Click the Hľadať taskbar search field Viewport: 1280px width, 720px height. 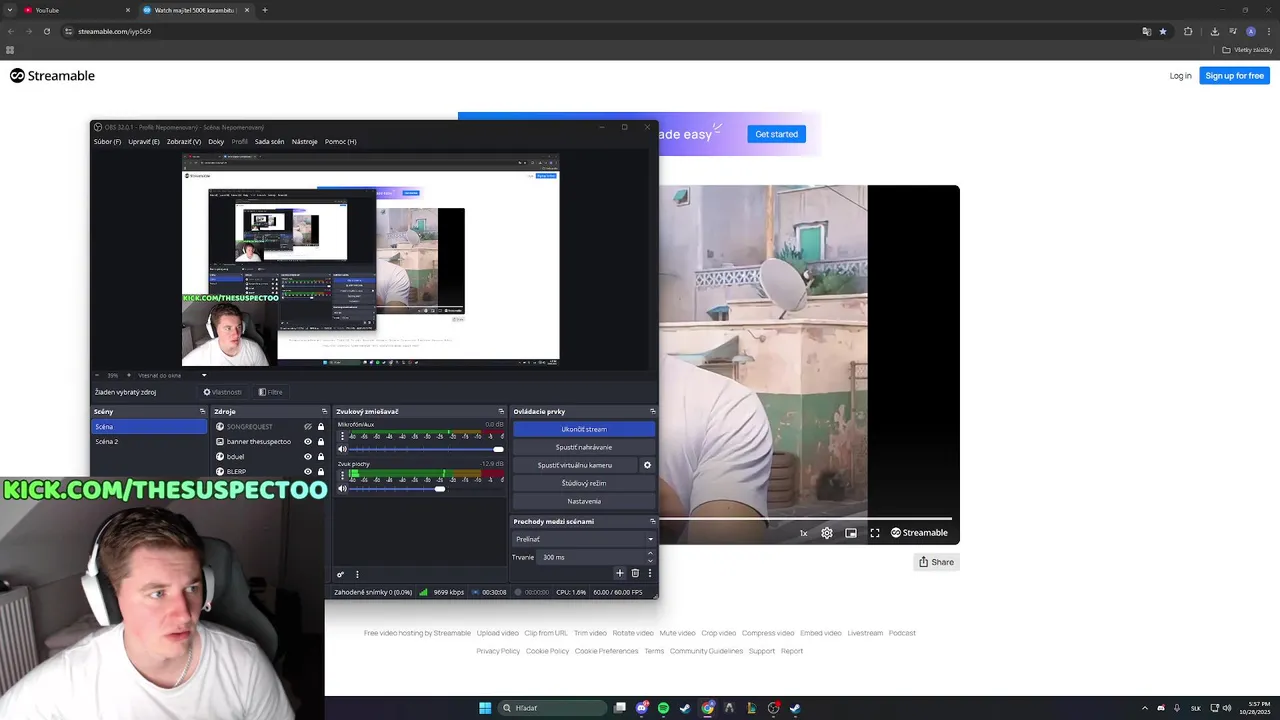(552, 708)
